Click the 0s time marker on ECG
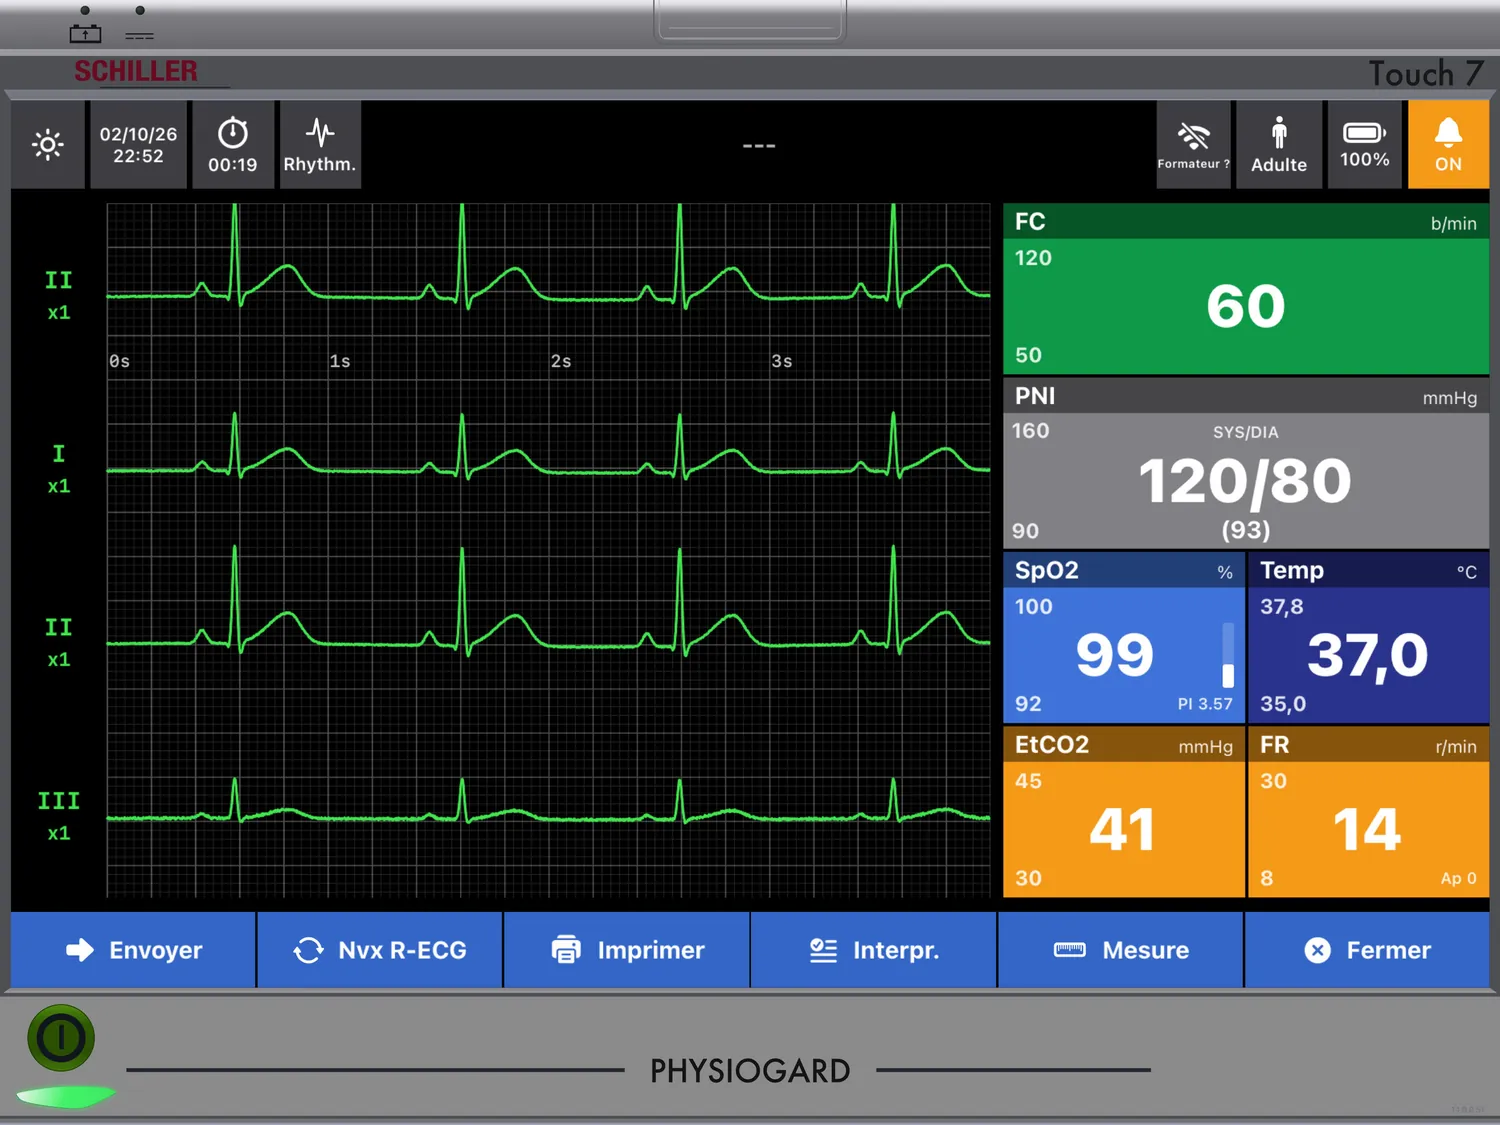1500x1125 pixels. click(x=120, y=361)
